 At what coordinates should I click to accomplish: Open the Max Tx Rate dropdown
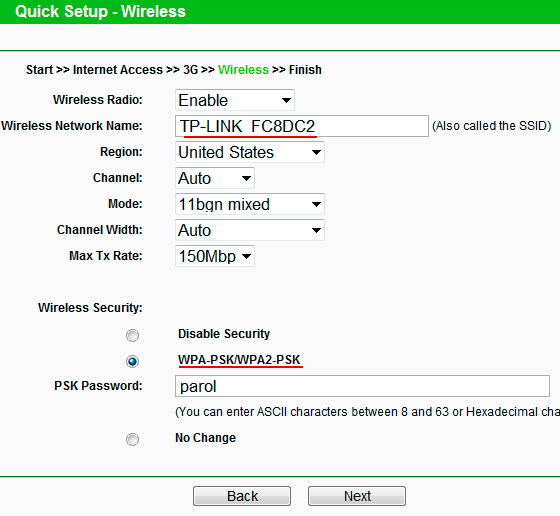[215, 256]
